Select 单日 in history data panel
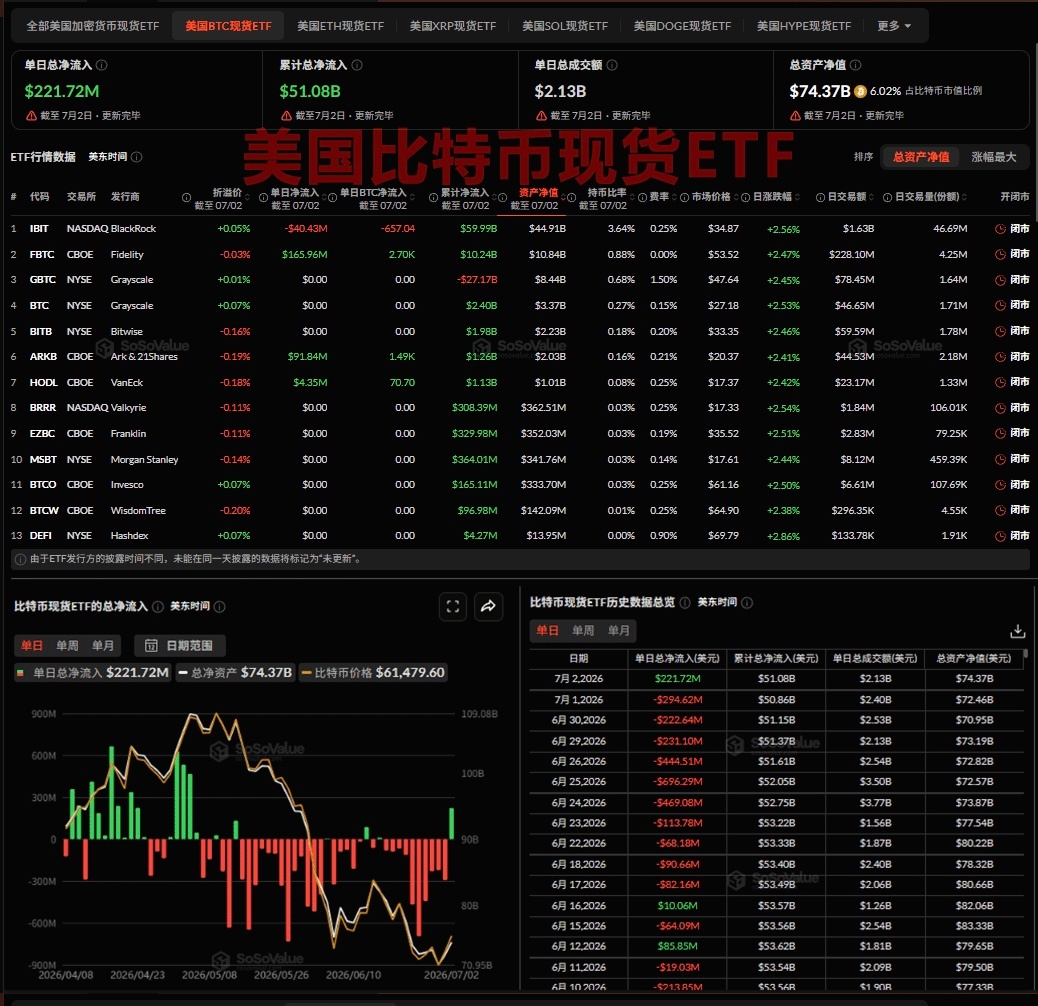This screenshot has width=1038, height=1006. point(547,630)
